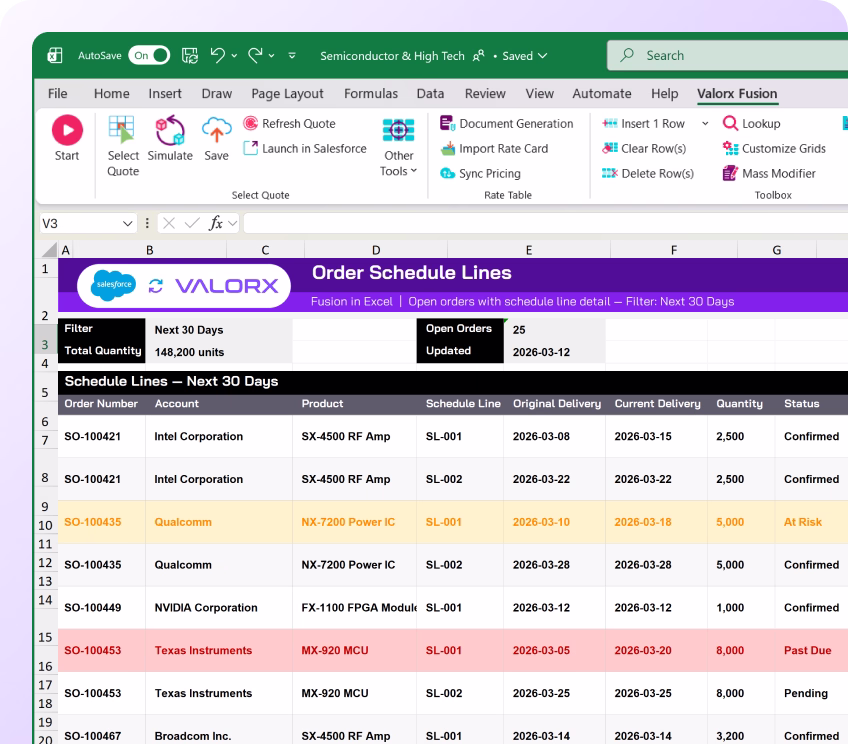Toggle AutoSave switch off
This screenshot has height=744, width=848.
pyautogui.click(x=149, y=55)
